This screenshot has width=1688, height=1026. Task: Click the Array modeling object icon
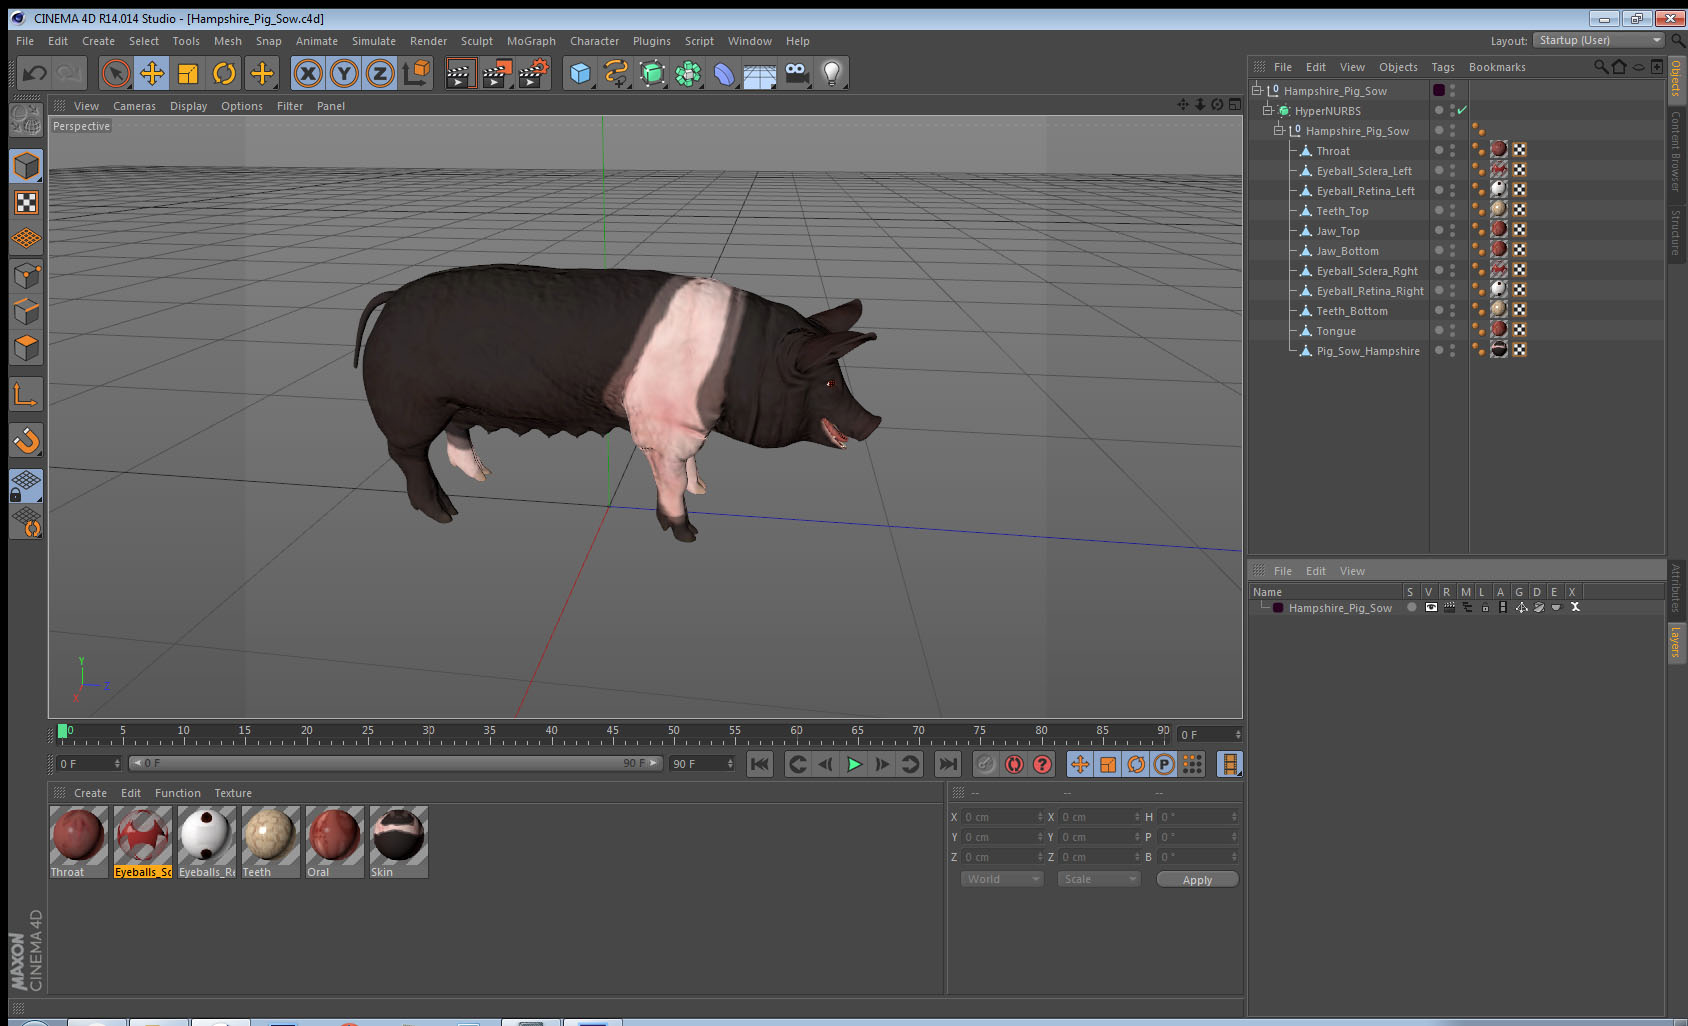pos(688,73)
